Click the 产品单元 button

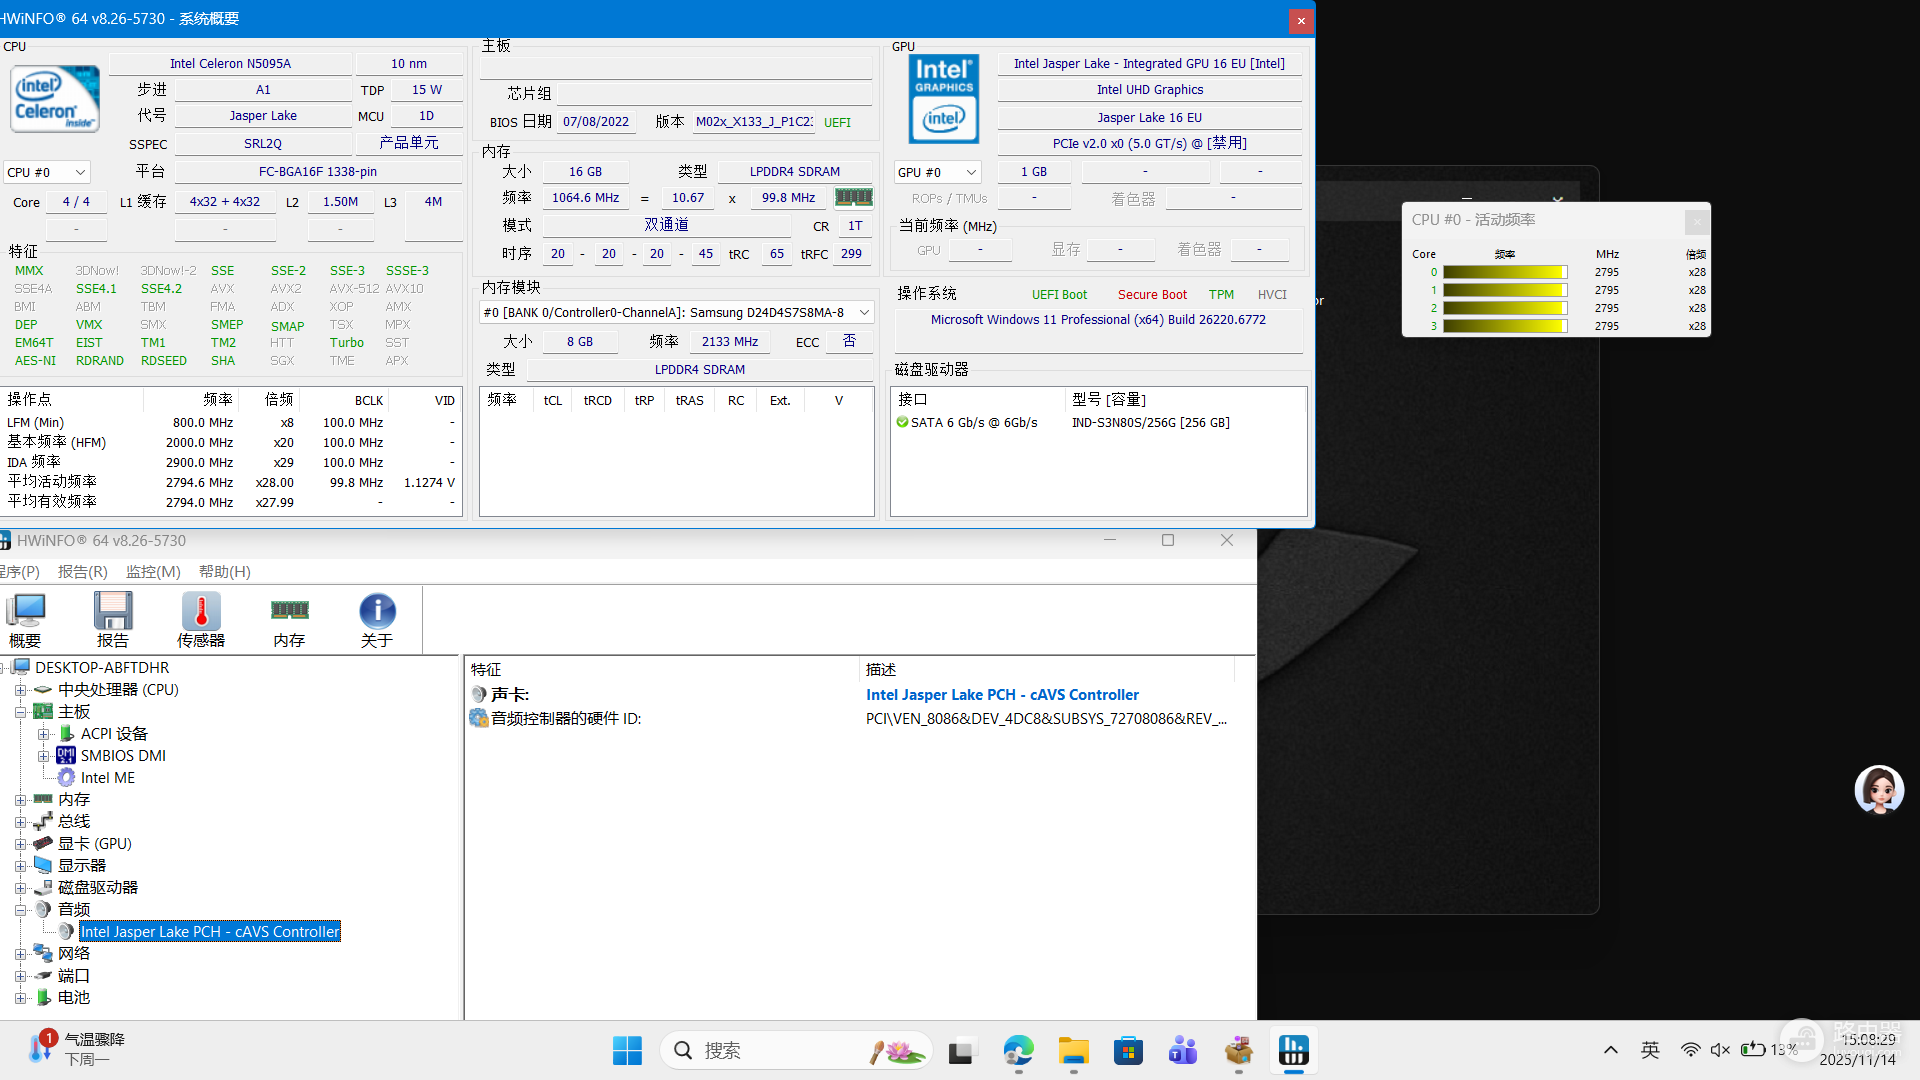[409, 143]
